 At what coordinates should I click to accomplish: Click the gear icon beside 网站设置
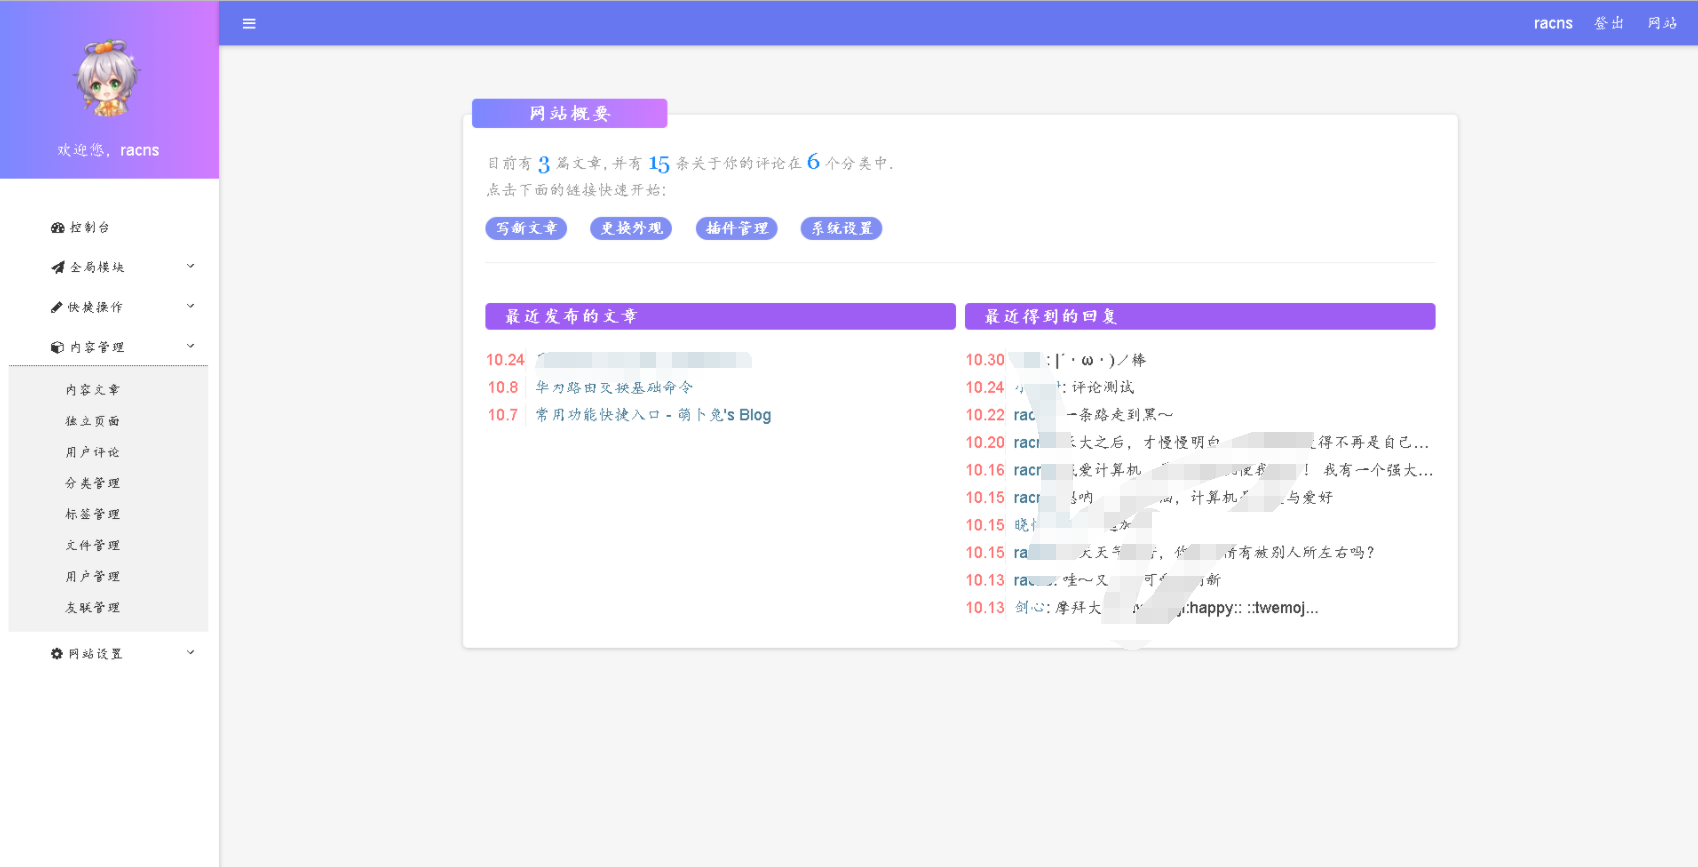57,654
